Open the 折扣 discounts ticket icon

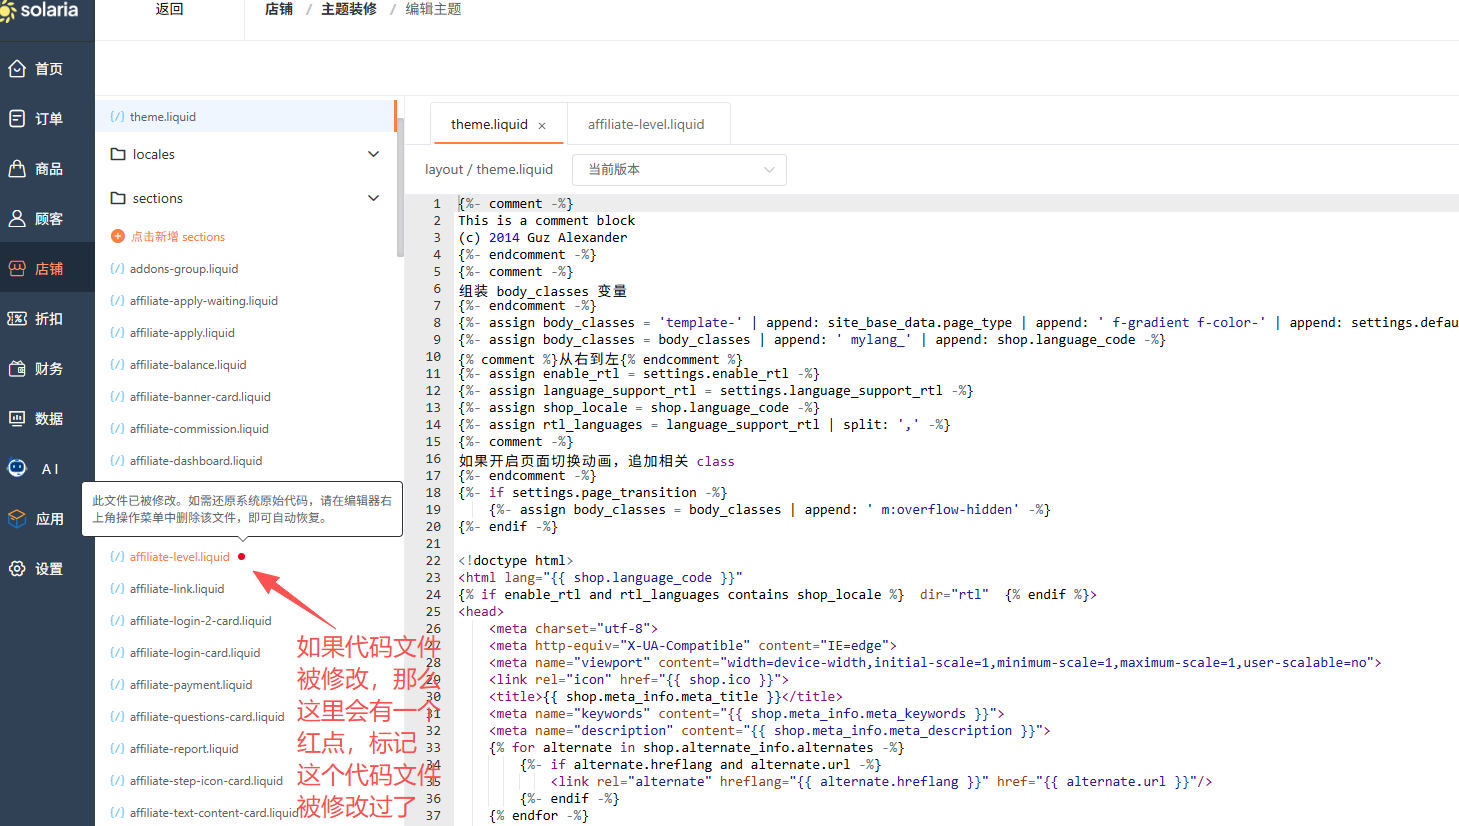(17, 319)
